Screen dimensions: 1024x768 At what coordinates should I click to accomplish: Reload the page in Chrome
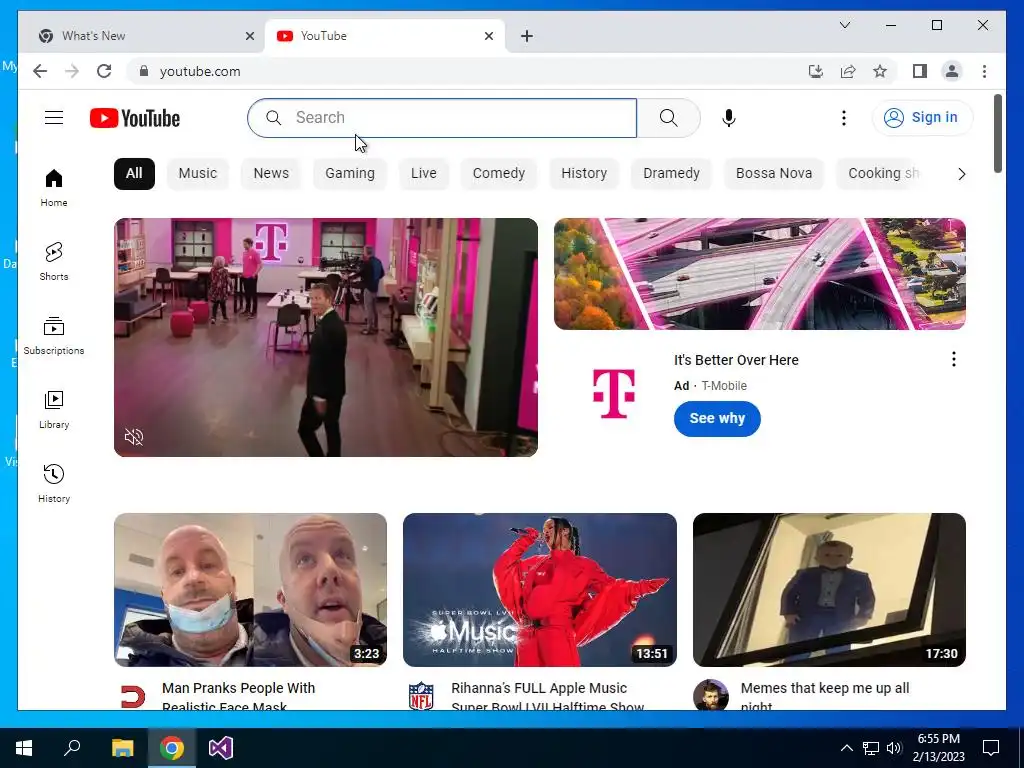[104, 71]
